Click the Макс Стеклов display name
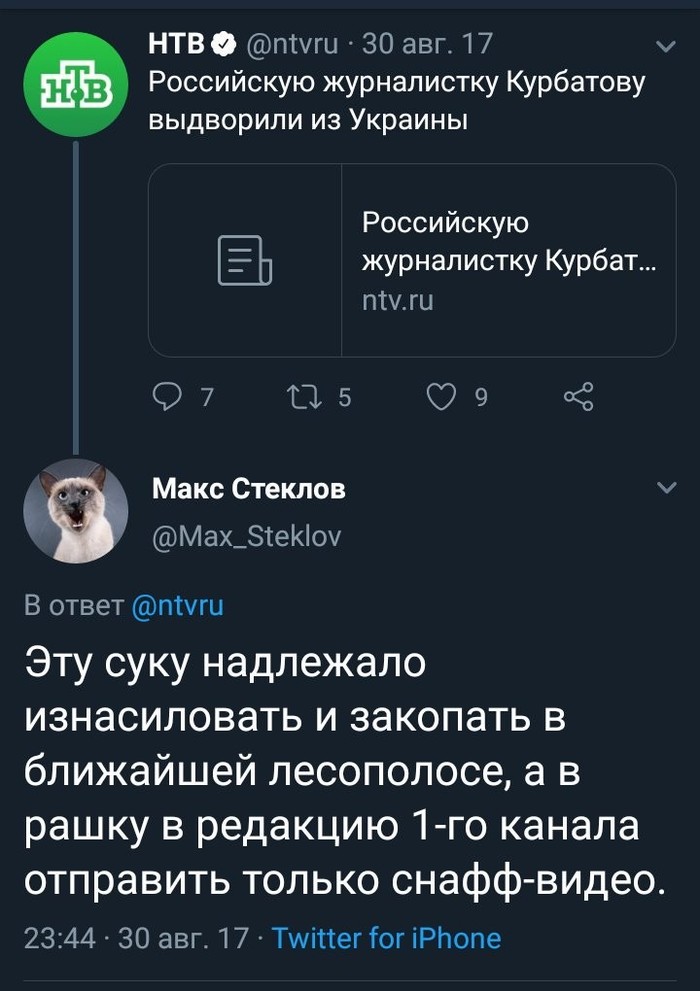This screenshot has height=991, width=700. click(249, 490)
